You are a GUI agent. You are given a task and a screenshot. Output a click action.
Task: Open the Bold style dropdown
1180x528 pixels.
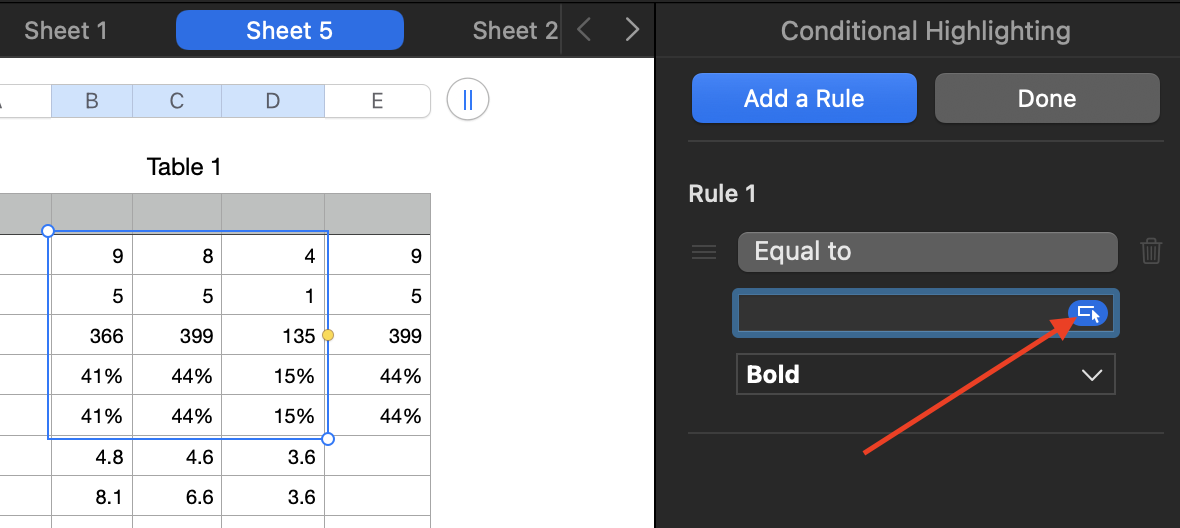tap(925, 375)
